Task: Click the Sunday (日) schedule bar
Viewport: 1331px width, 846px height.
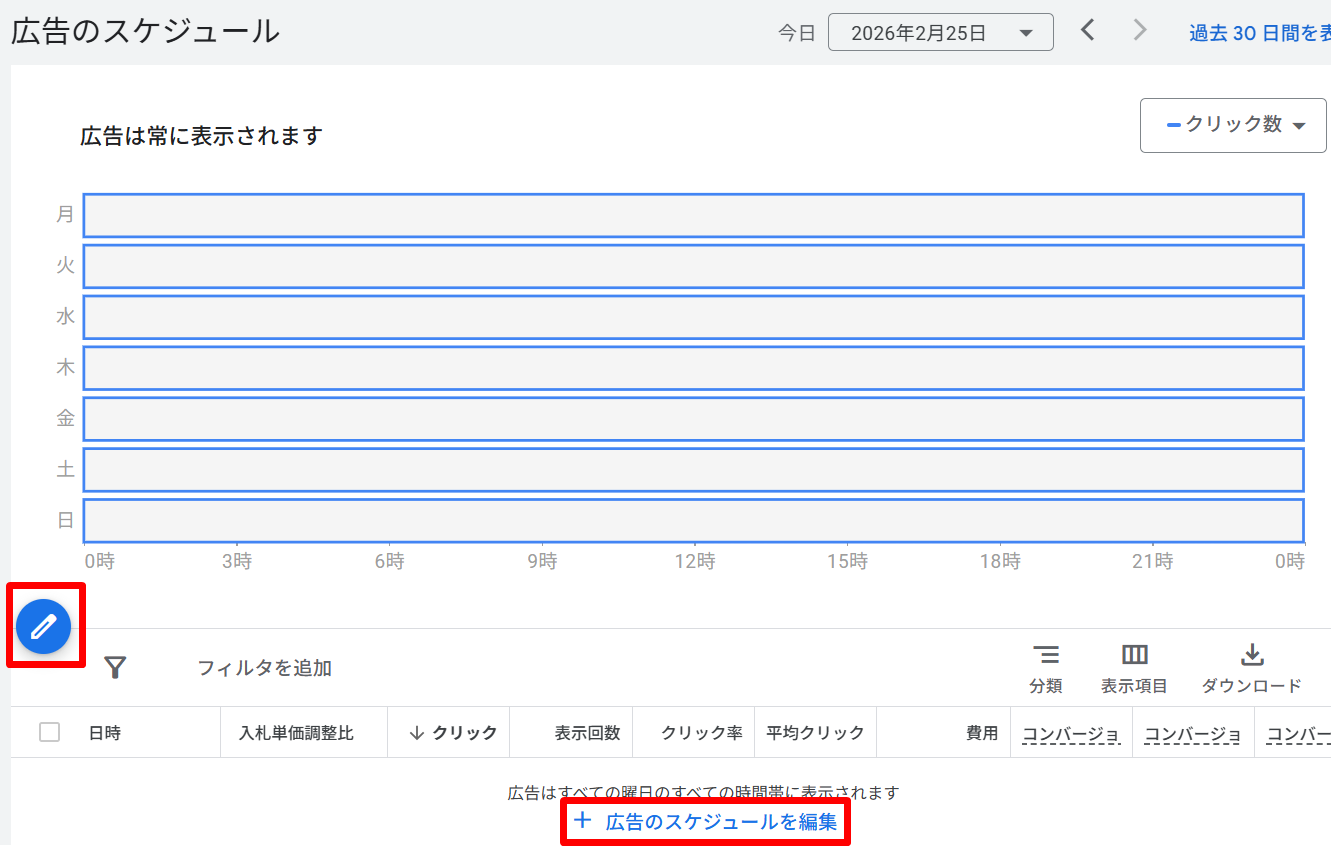Action: 693,520
